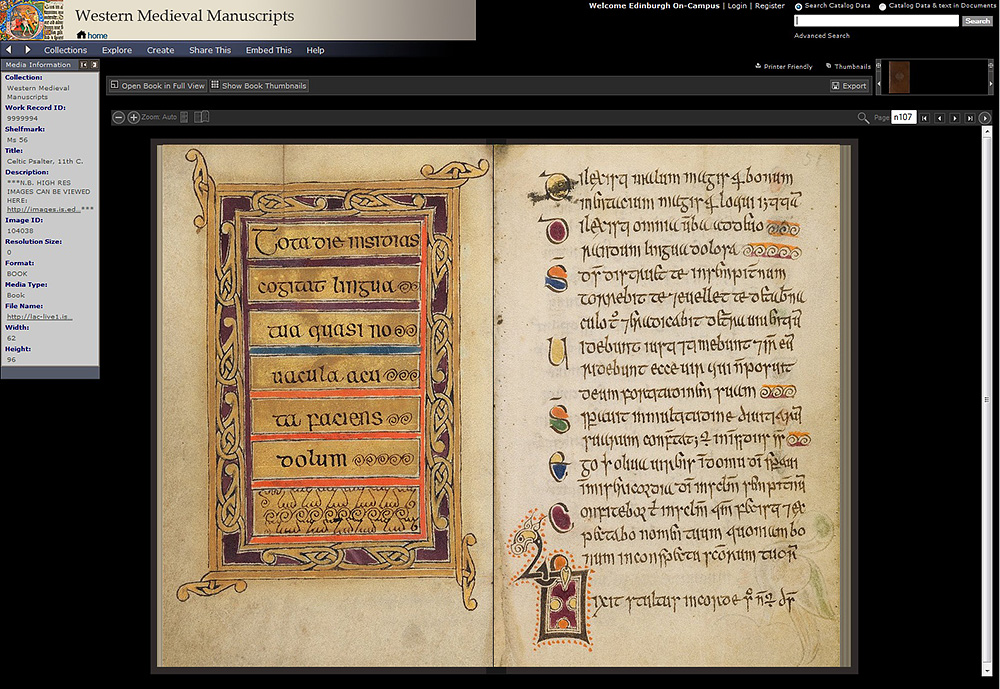Go to the previous page arrow
1000x689 pixels.
pyautogui.click(x=940, y=118)
